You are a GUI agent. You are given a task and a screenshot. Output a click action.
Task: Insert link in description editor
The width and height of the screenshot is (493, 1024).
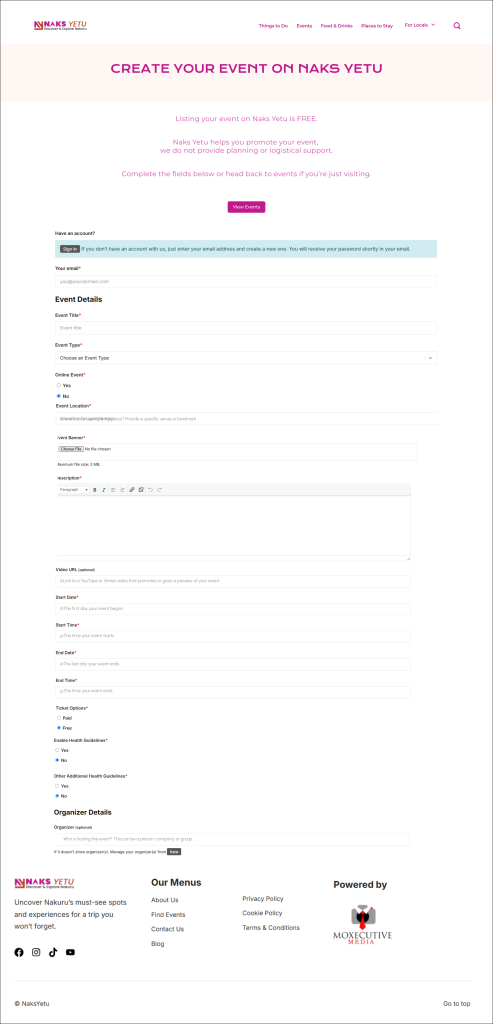[x=131, y=490]
